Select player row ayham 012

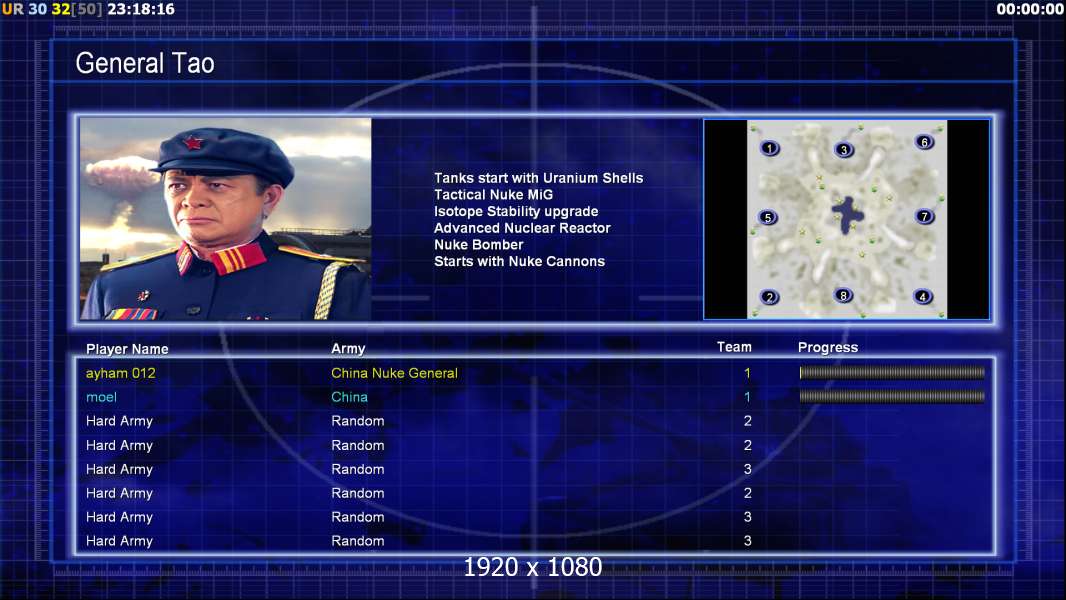pos(535,373)
